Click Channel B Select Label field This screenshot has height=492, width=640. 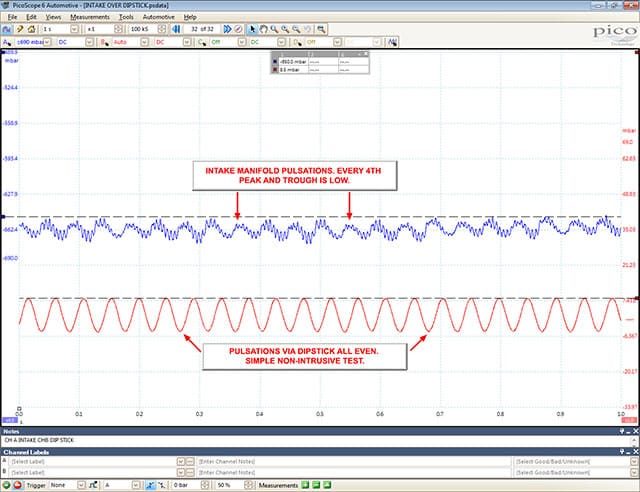point(92,472)
